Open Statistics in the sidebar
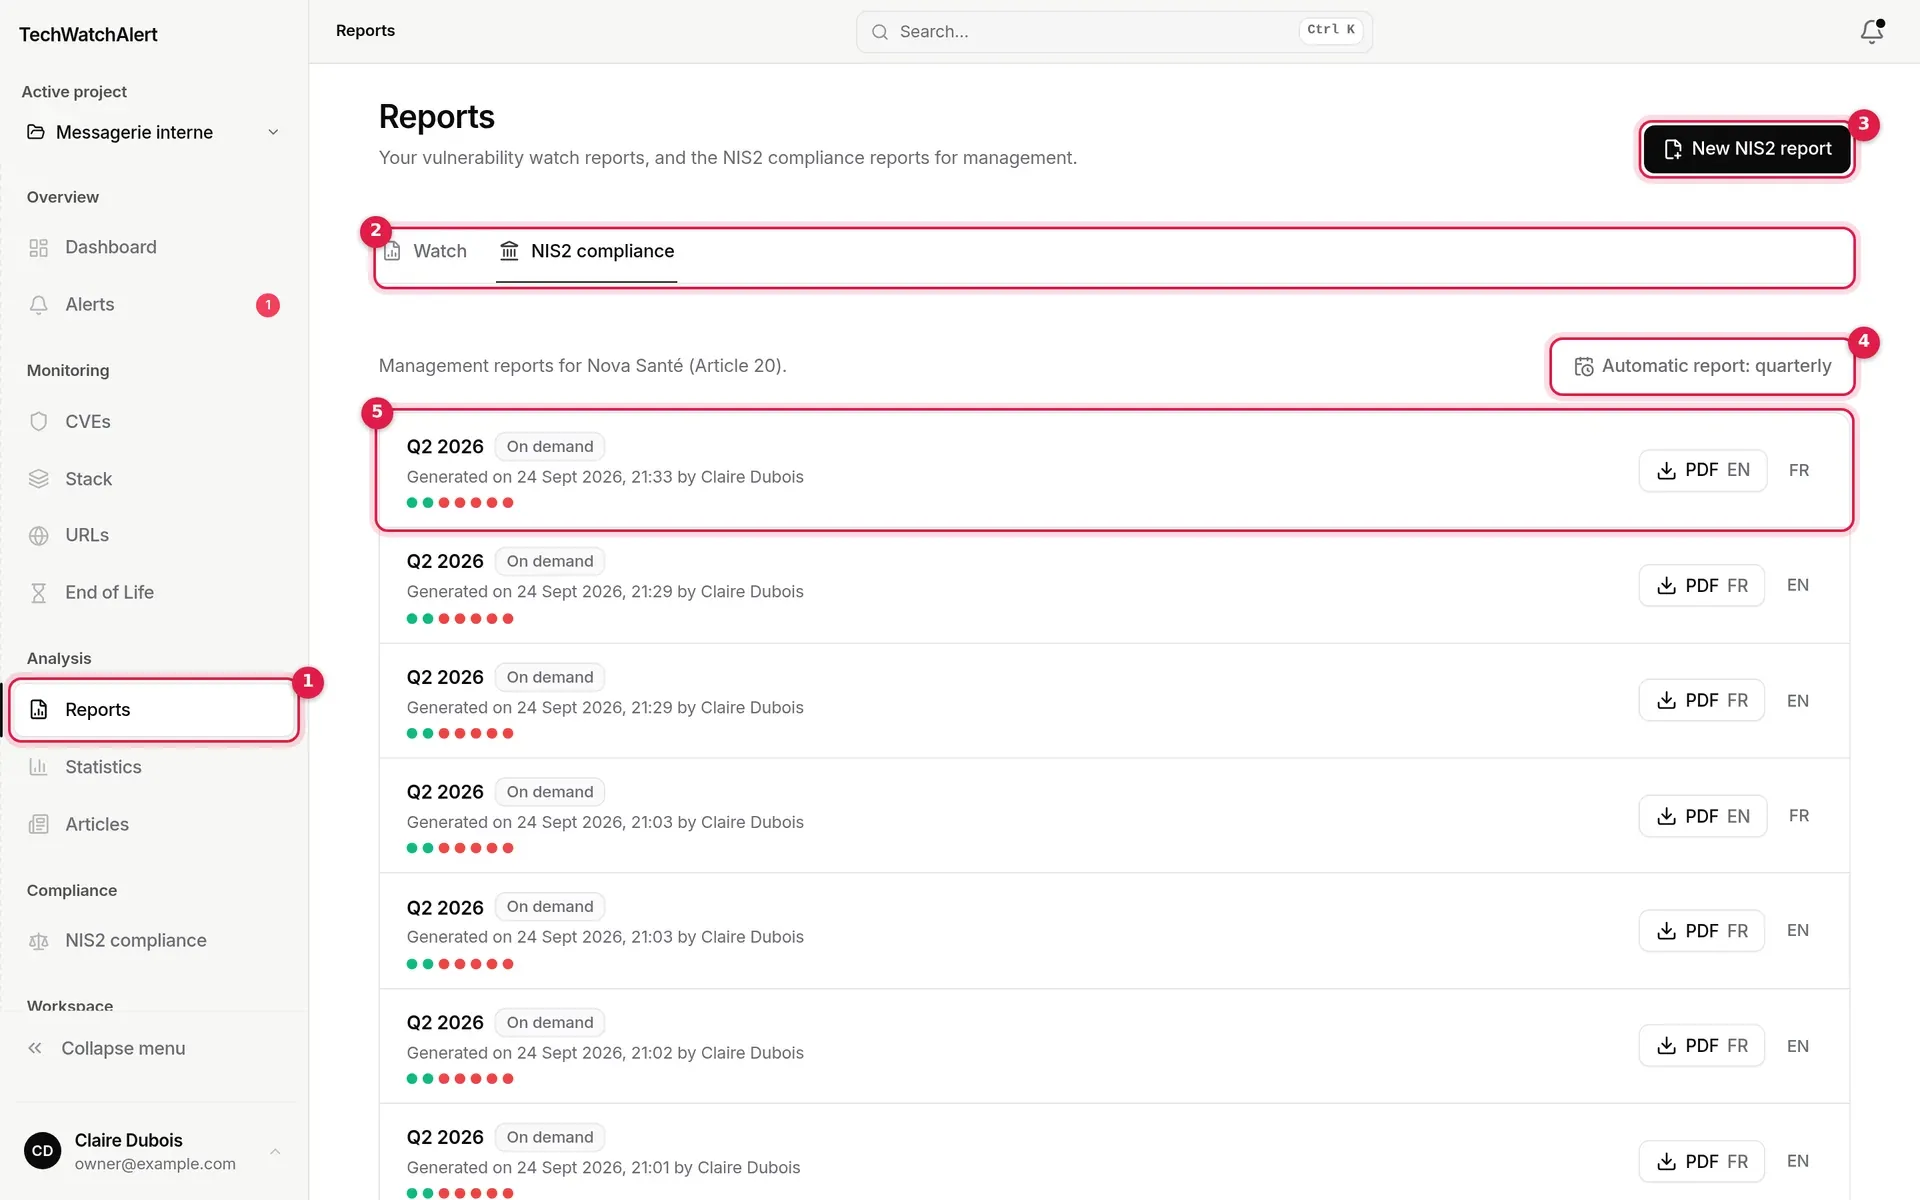The image size is (1920, 1200). tap(154, 767)
